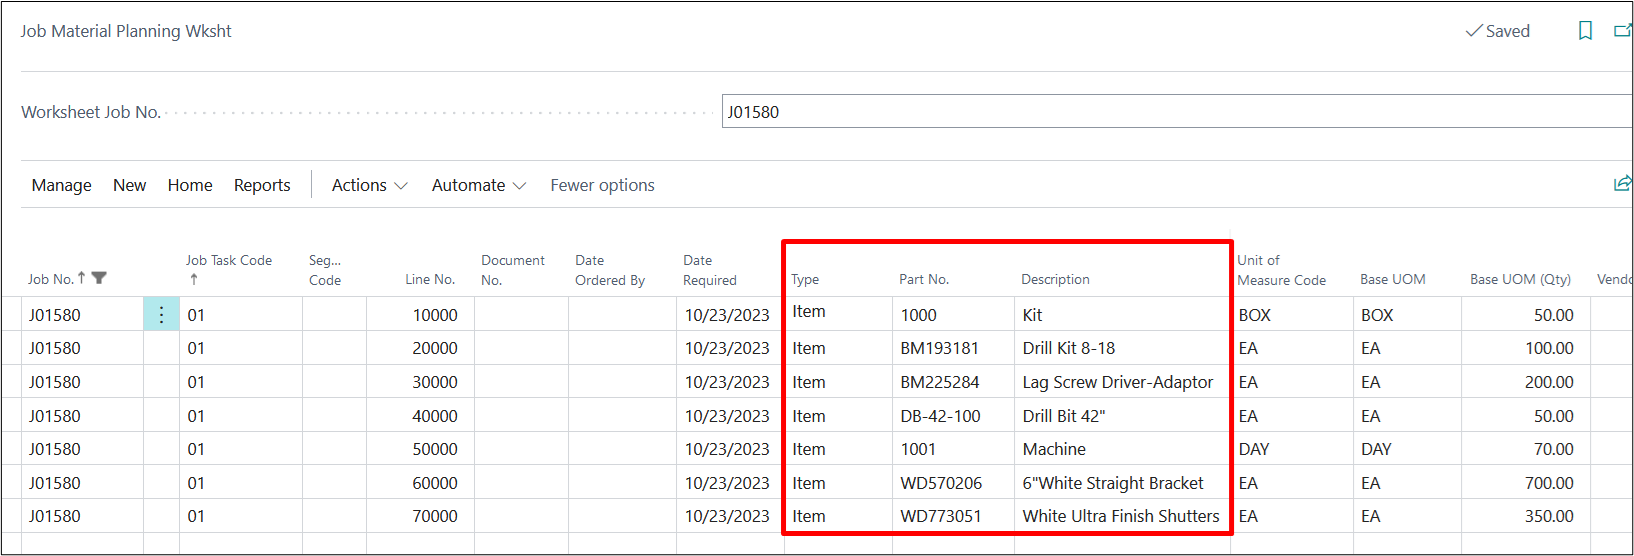
Task: Open the Reports menu
Action: 262,185
